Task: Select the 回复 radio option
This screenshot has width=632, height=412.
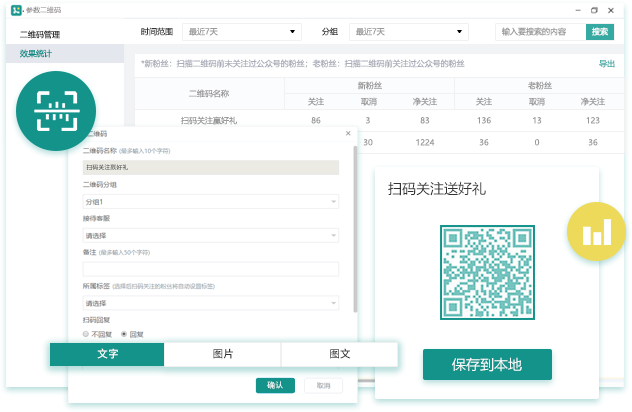Action: [124, 333]
